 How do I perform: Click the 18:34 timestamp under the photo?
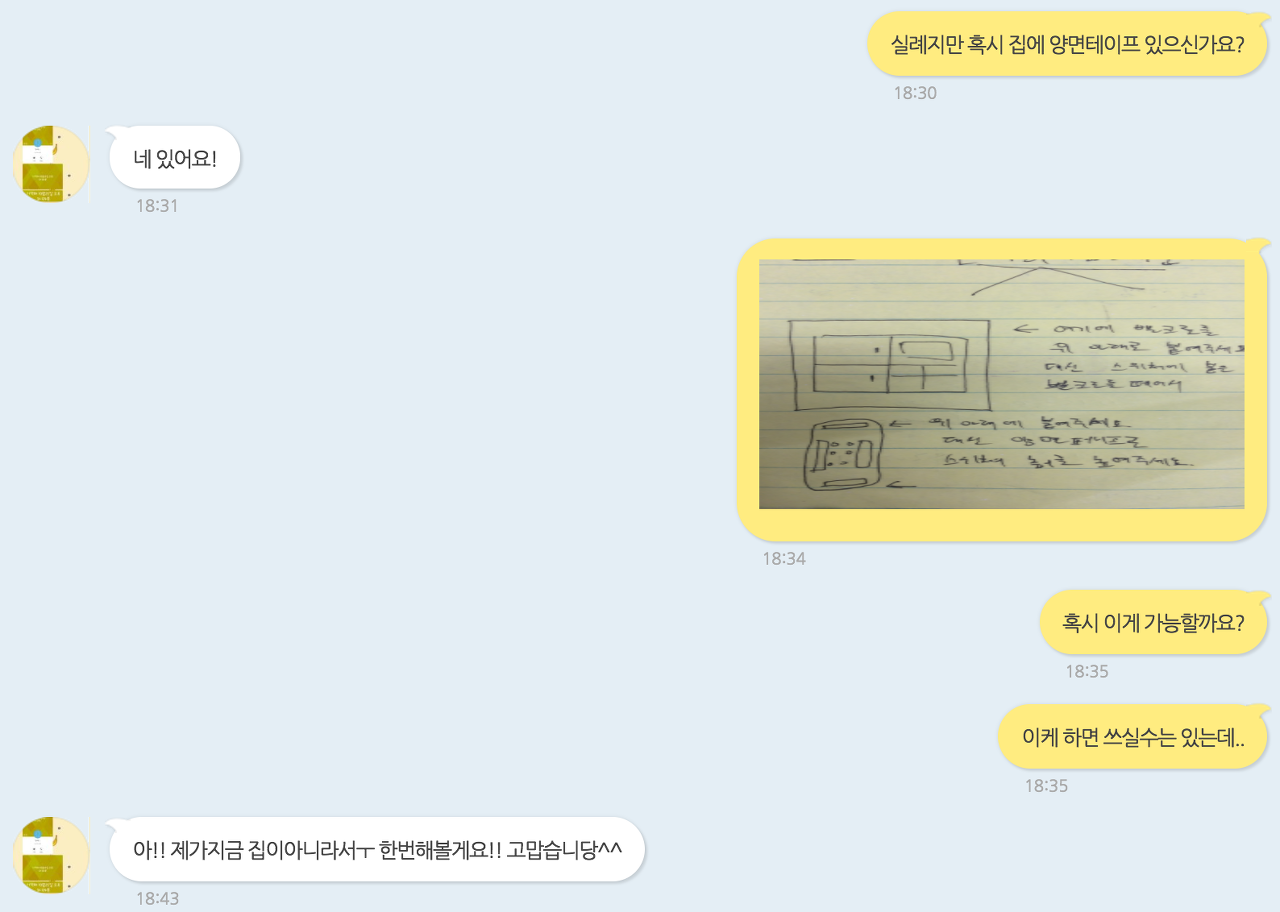[x=784, y=559]
